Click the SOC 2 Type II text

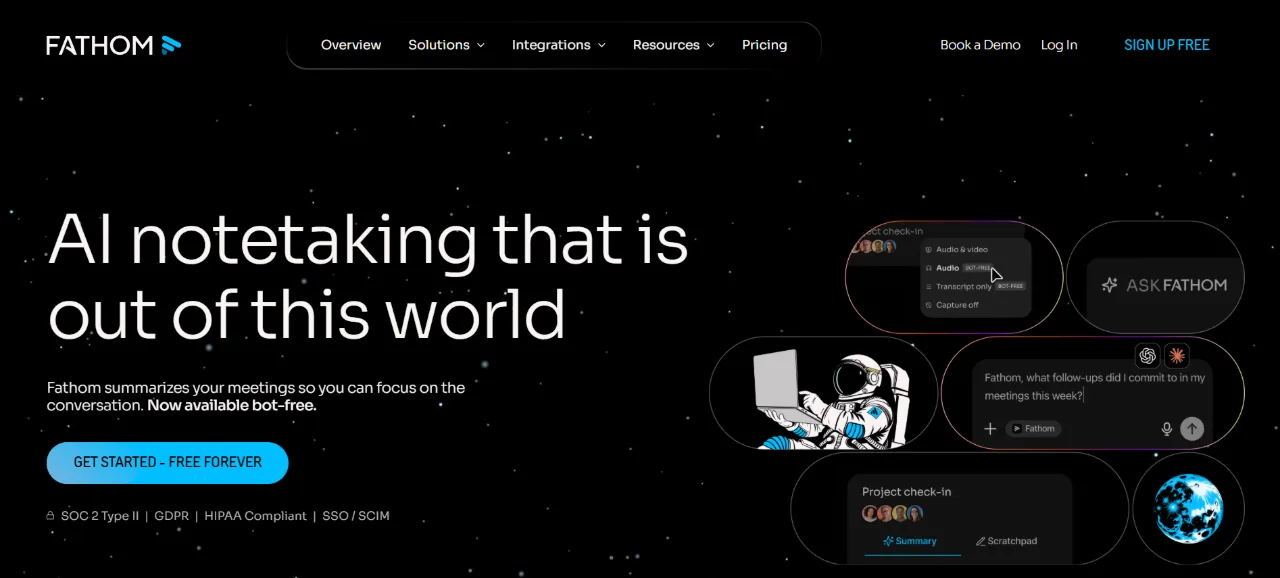pos(100,516)
